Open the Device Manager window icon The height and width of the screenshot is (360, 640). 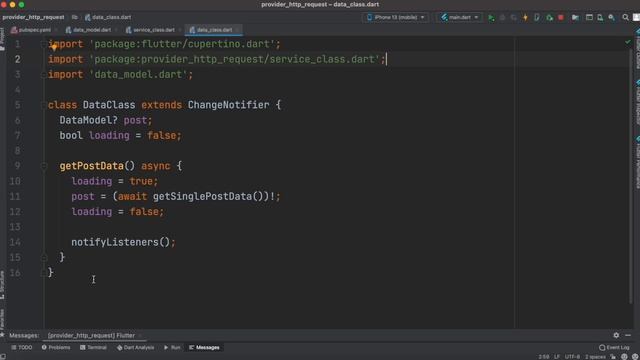click(589, 18)
